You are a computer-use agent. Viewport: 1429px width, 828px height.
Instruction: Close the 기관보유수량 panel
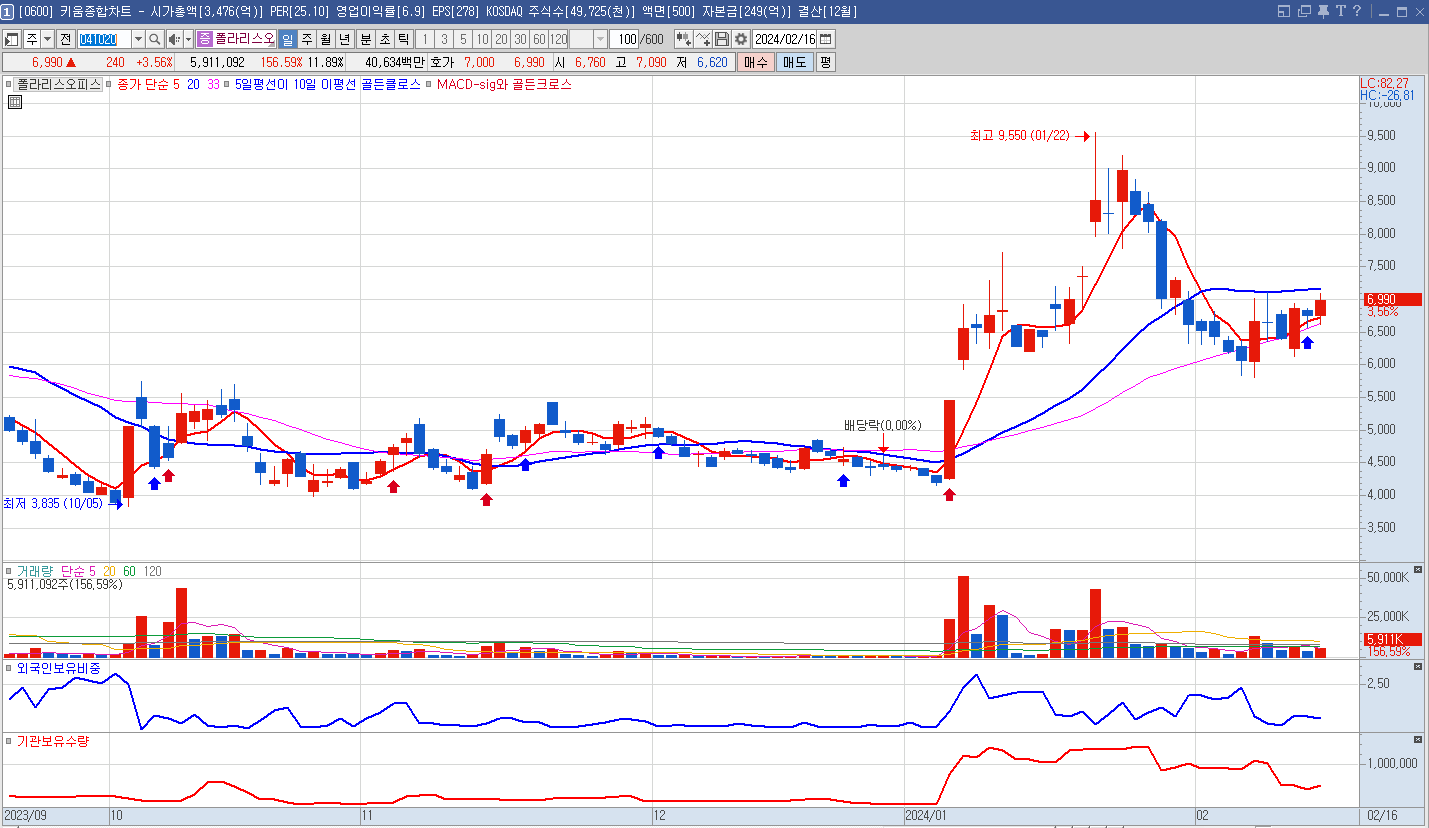tap(1417, 739)
